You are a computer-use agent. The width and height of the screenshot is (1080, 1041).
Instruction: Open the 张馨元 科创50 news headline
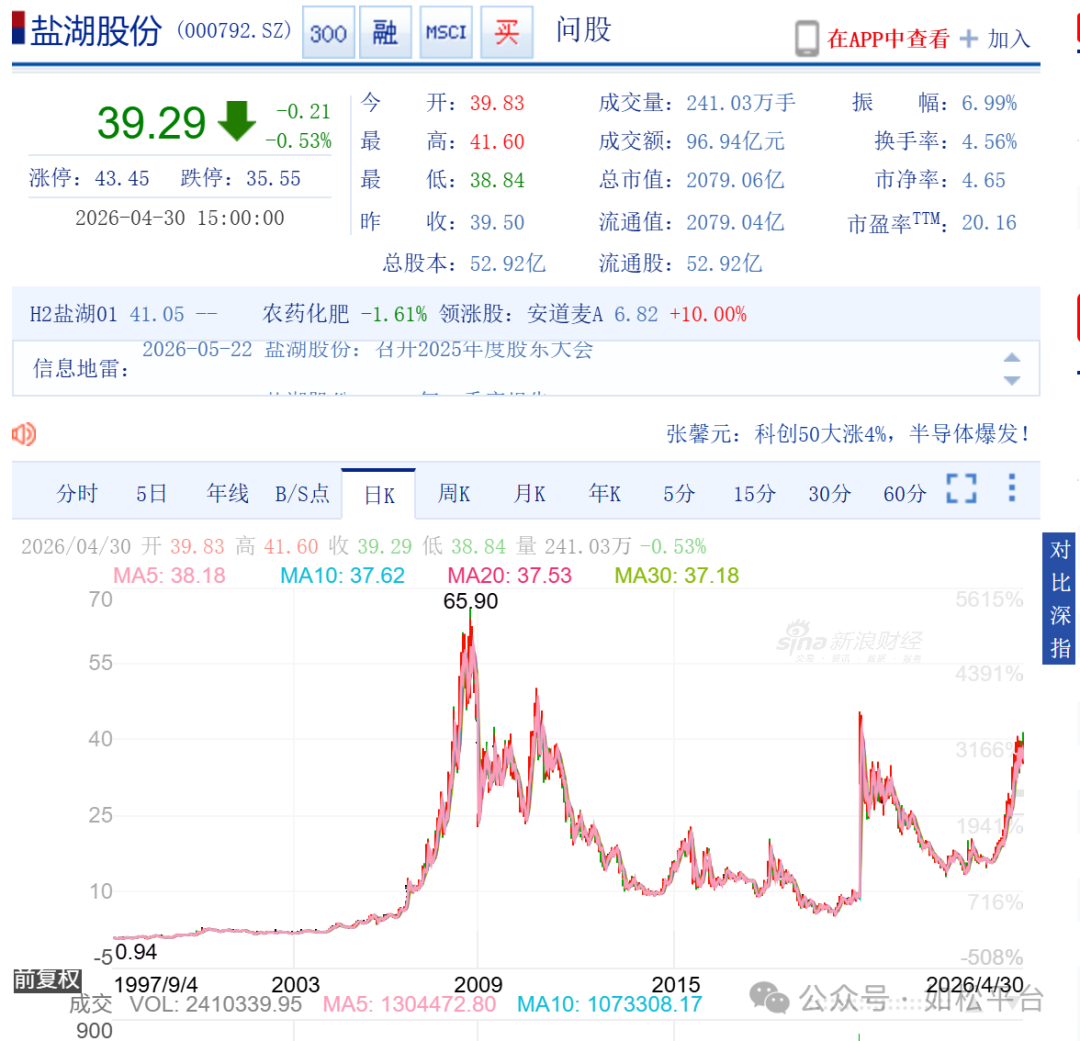848,434
